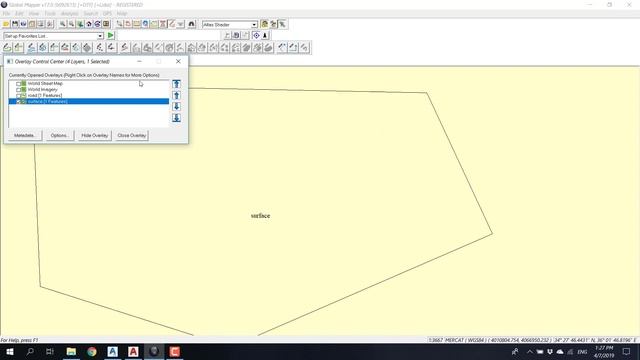
Task: Open the Help menu
Action: (x=122, y=13)
